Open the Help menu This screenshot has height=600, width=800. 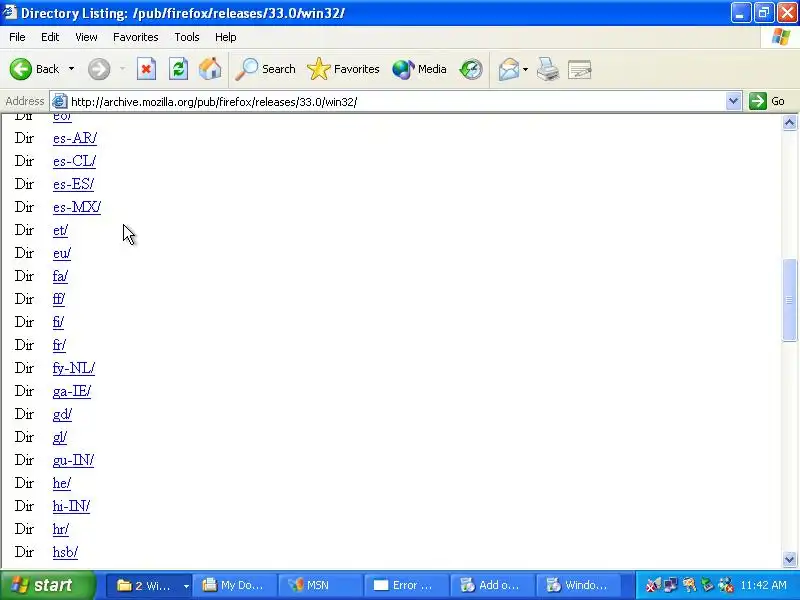point(226,37)
